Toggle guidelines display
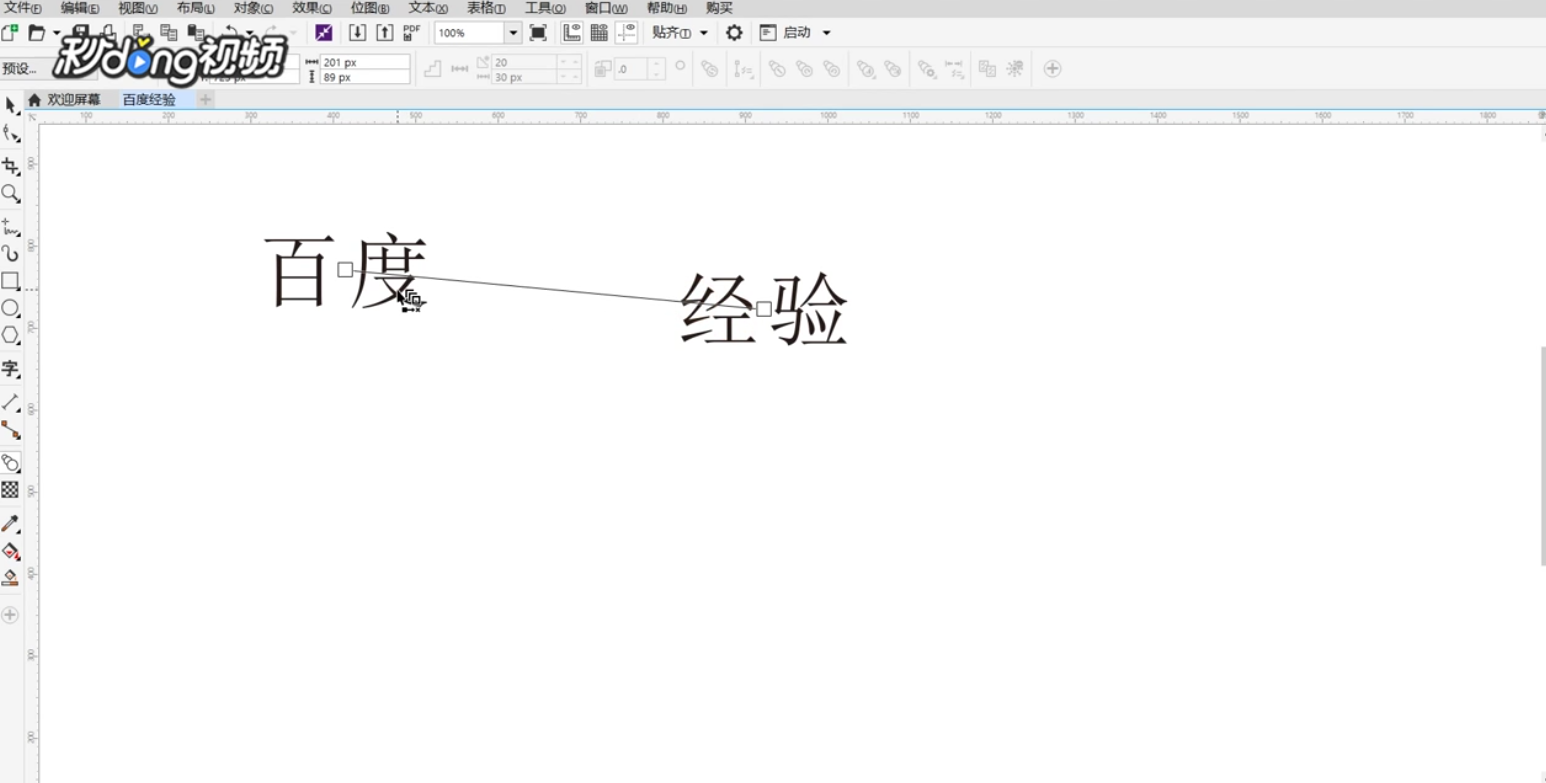This screenshot has height=783, width=1546. pos(627,32)
